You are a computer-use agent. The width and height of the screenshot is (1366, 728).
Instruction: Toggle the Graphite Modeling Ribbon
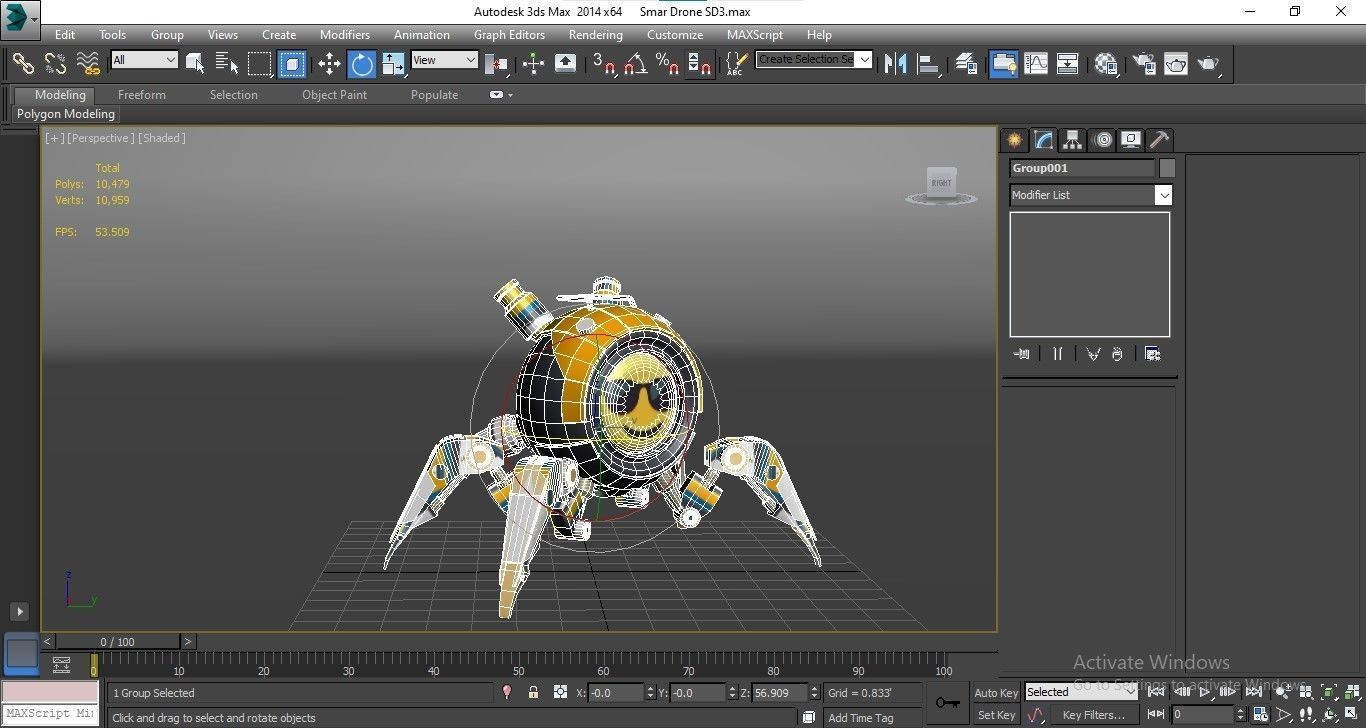coord(1003,63)
